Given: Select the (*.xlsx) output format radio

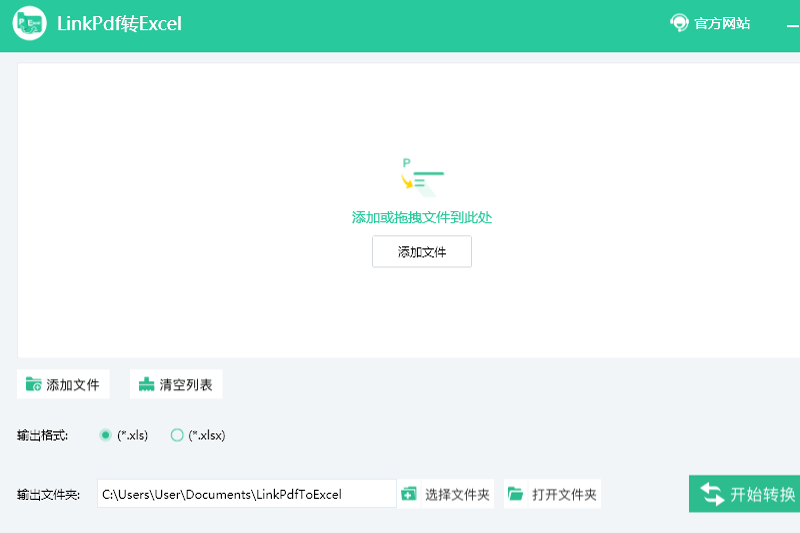Looking at the screenshot, I should [177, 435].
